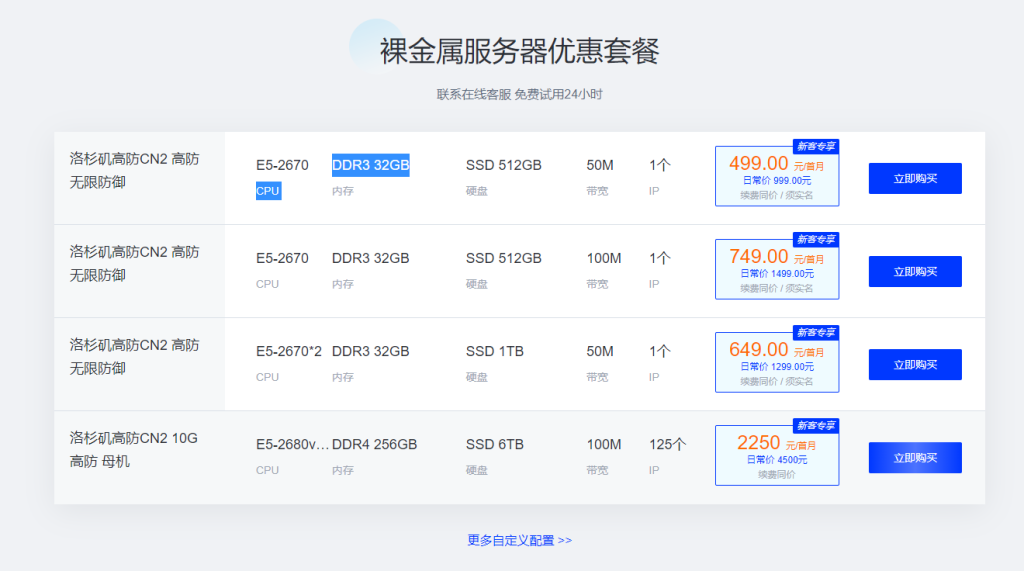Select buy now for the 649.00 plan
The height and width of the screenshot is (571, 1024).
pyautogui.click(x=914, y=365)
